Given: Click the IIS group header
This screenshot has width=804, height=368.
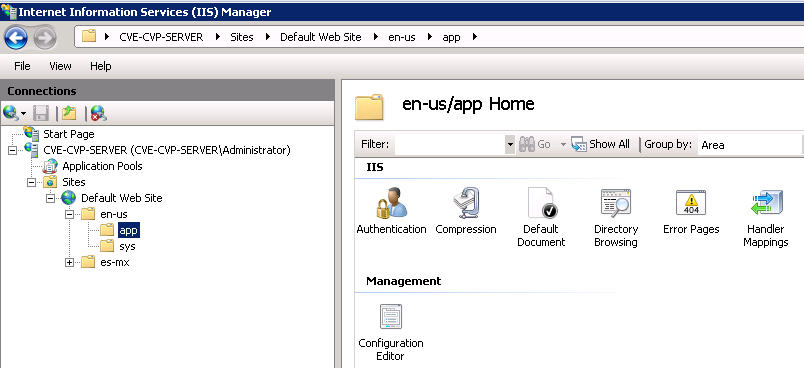Looking at the screenshot, I should [375, 167].
